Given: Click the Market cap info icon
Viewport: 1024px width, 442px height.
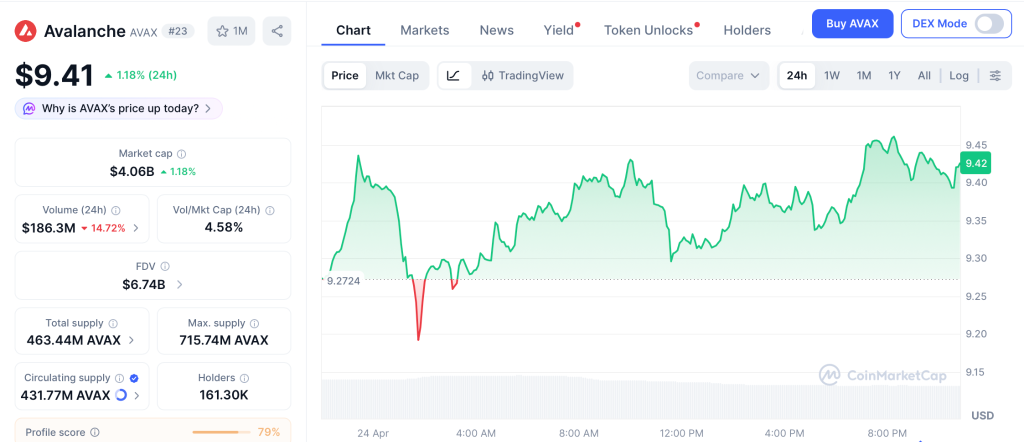Looking at the screenshot, I should point(181,154).
